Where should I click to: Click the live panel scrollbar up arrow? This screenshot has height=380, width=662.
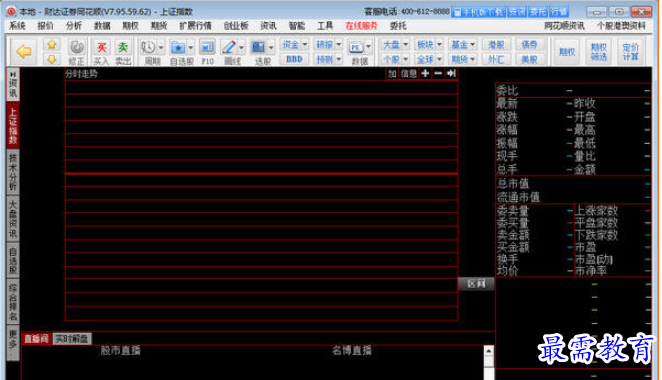[x=488, y=351]
